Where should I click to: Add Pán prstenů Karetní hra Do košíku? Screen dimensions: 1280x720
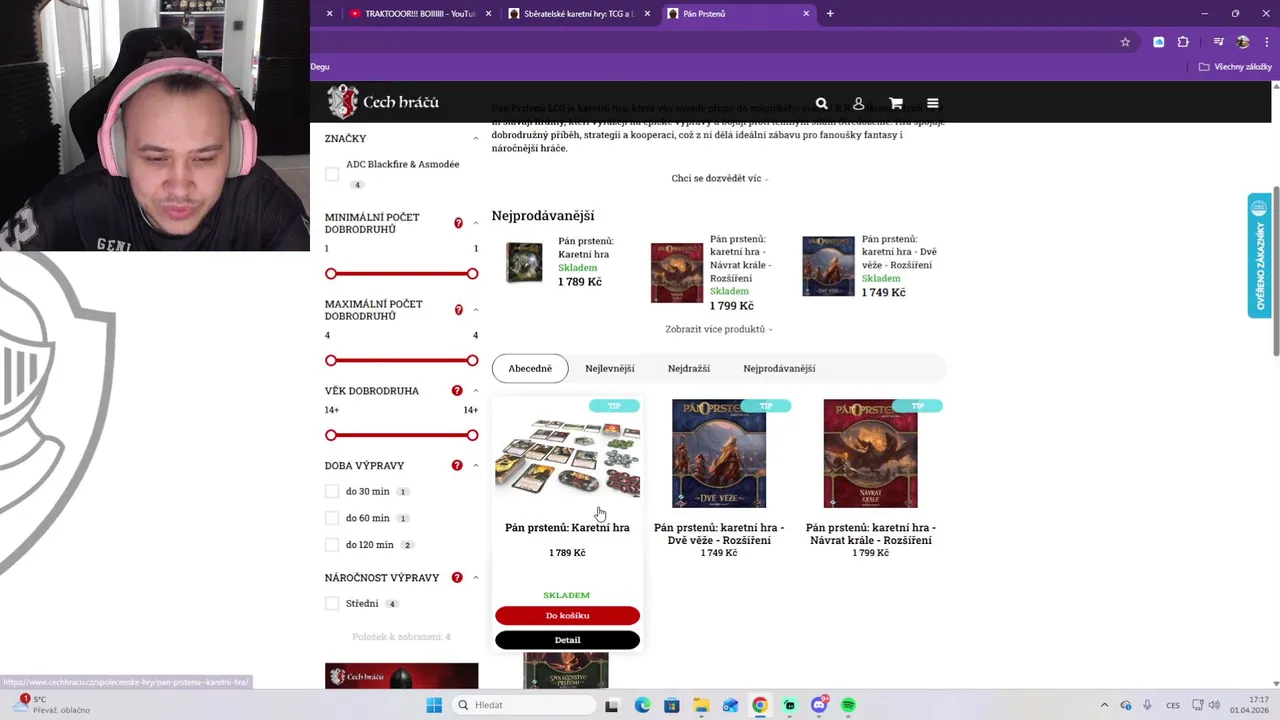567,616
